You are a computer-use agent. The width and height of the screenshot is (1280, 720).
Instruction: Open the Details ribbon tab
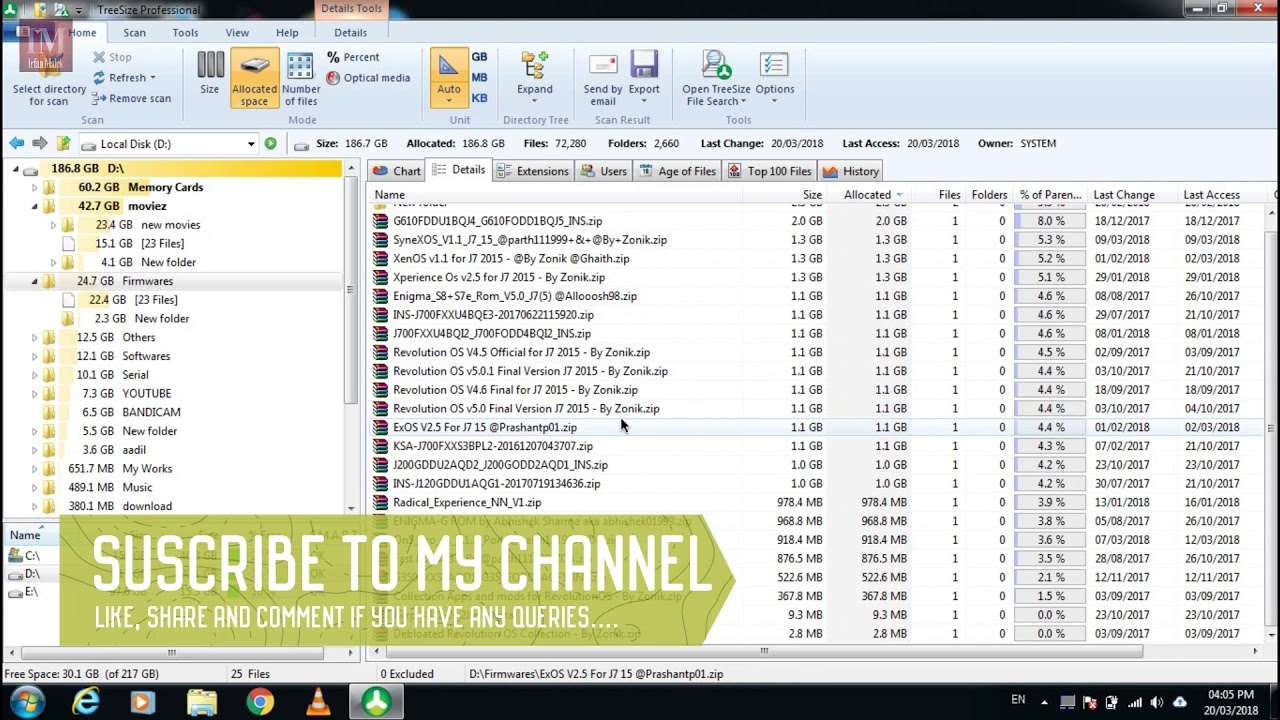[350, 32]
